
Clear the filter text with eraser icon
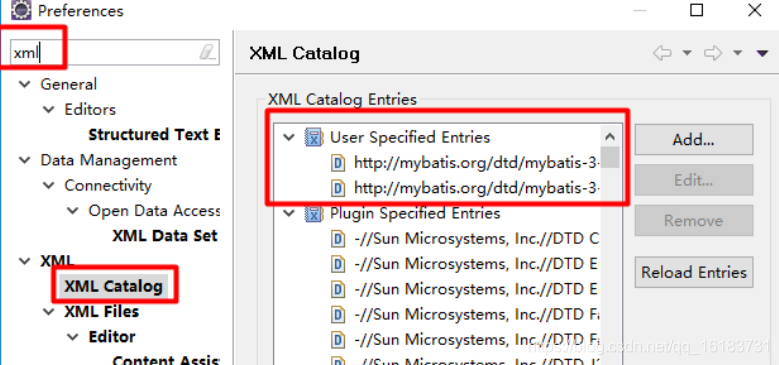tap(208, 52)
